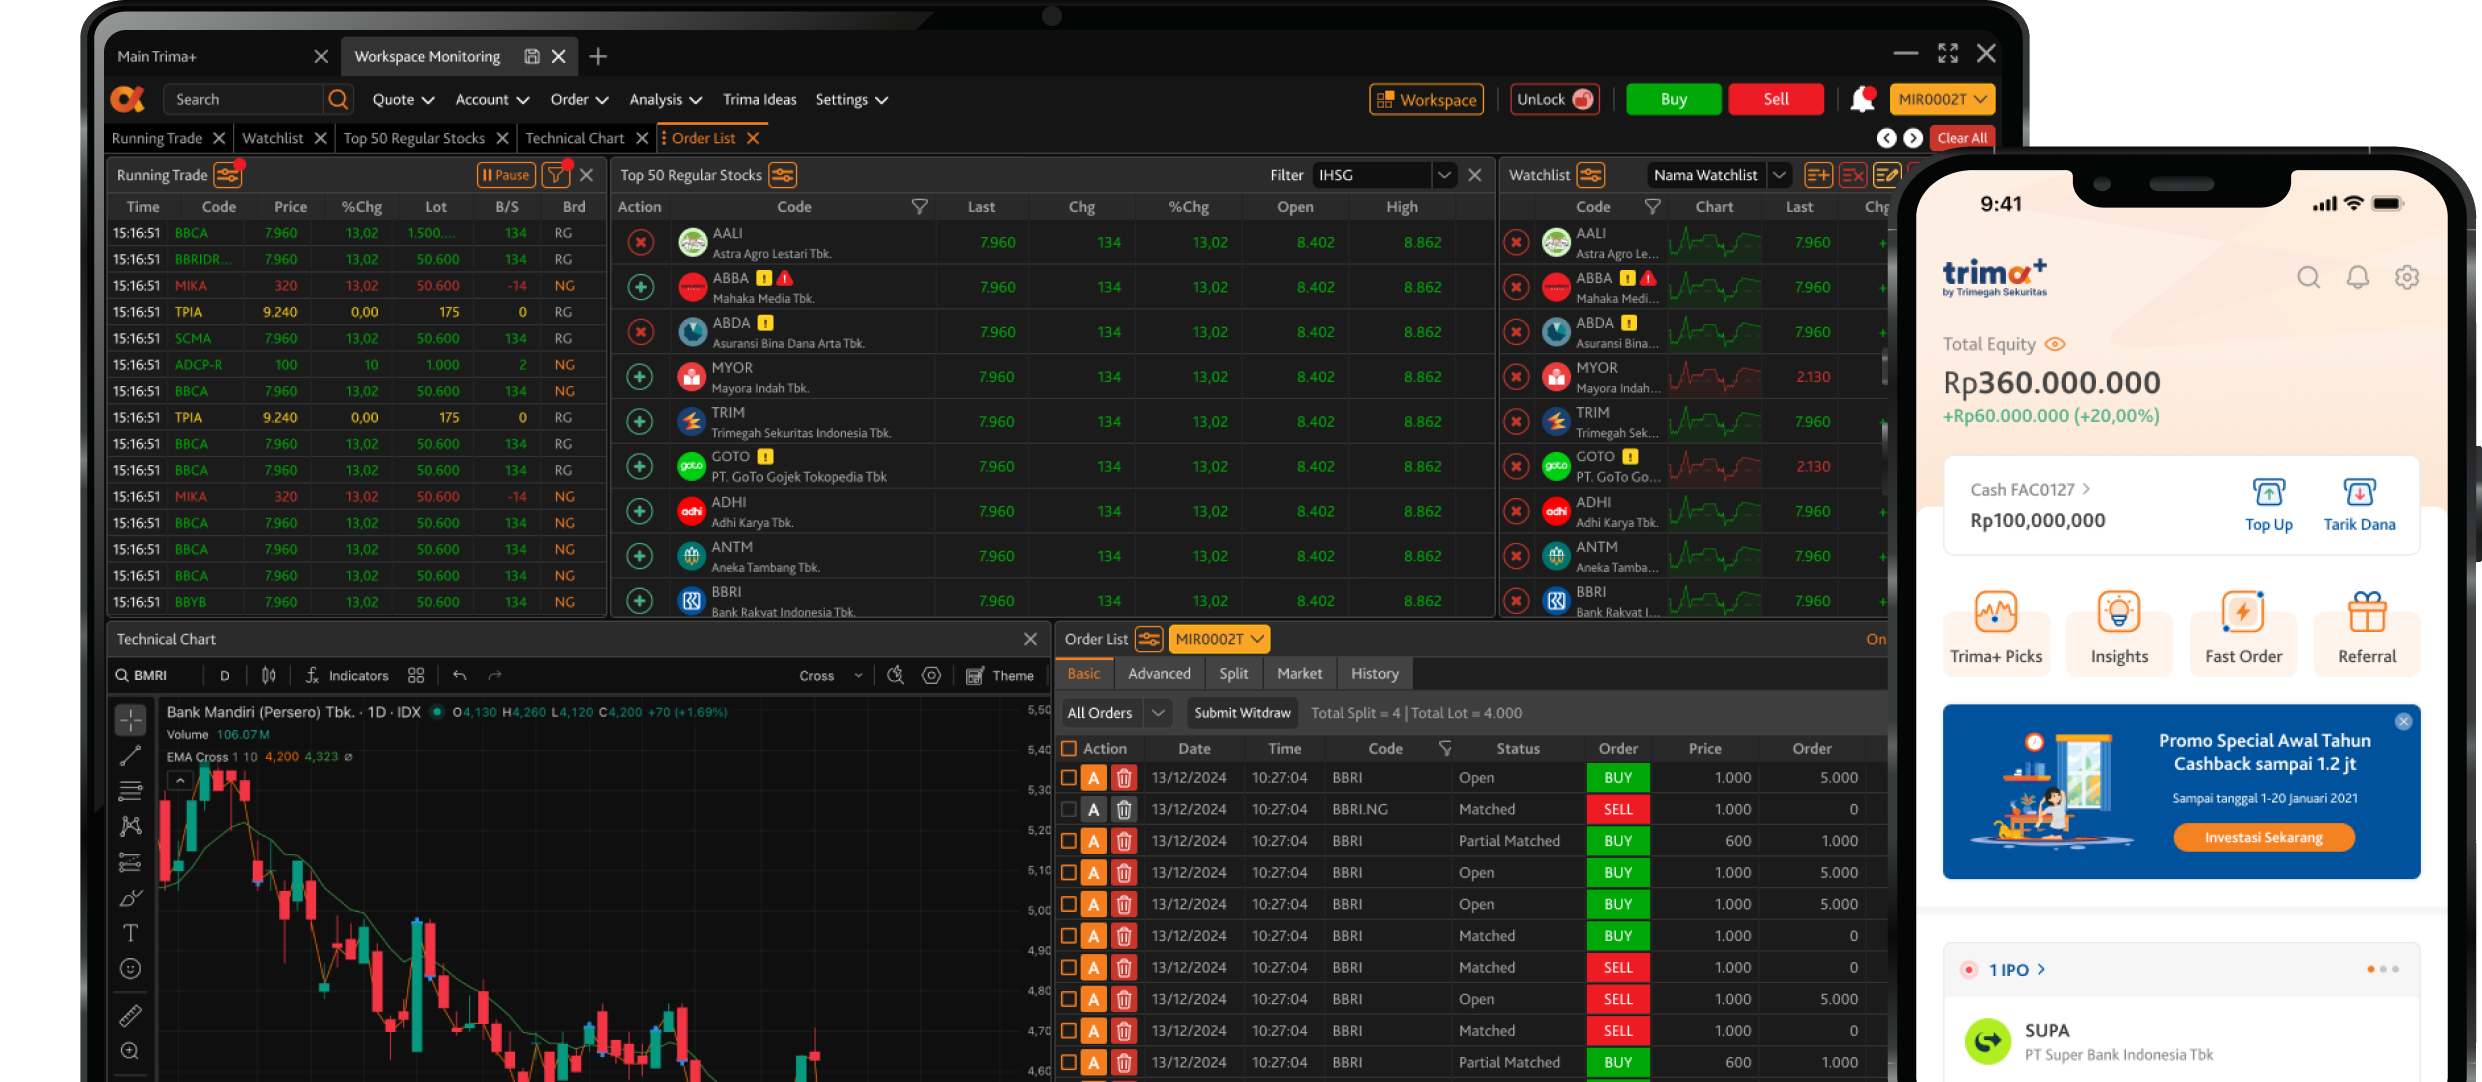Image resolution: width=2482 pixels, height=1082 pixels.
Task: Open the Running Trade filter funnel icon
Action: (555, 175)
